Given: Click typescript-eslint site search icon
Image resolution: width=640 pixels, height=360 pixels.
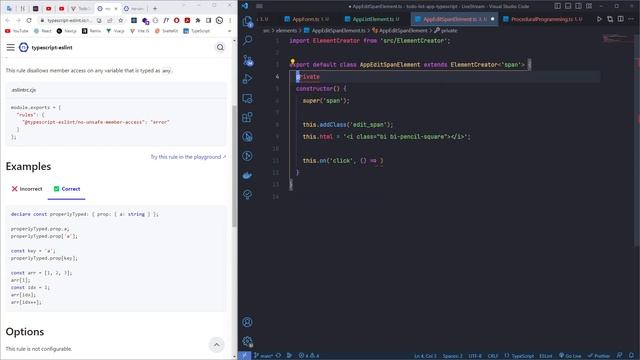Looking at the screenshot, I should [x=220, y=48].
